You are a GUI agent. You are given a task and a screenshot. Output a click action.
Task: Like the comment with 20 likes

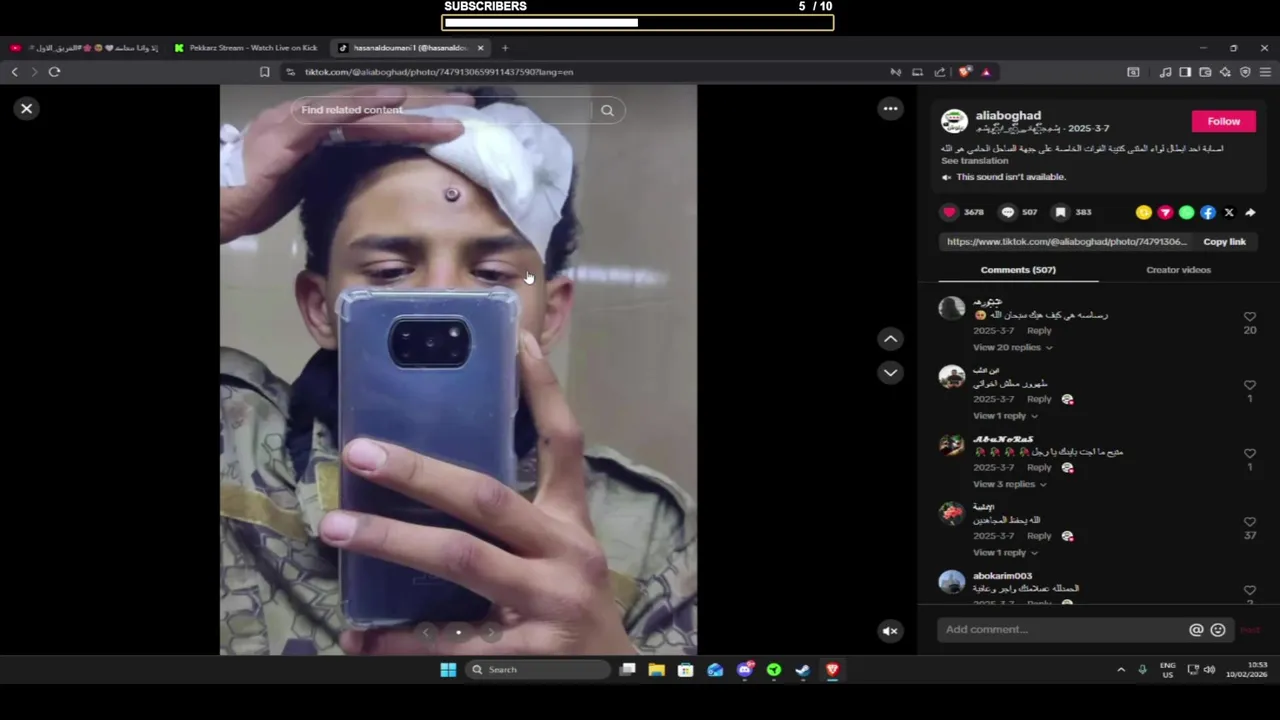click(1249, 317)
